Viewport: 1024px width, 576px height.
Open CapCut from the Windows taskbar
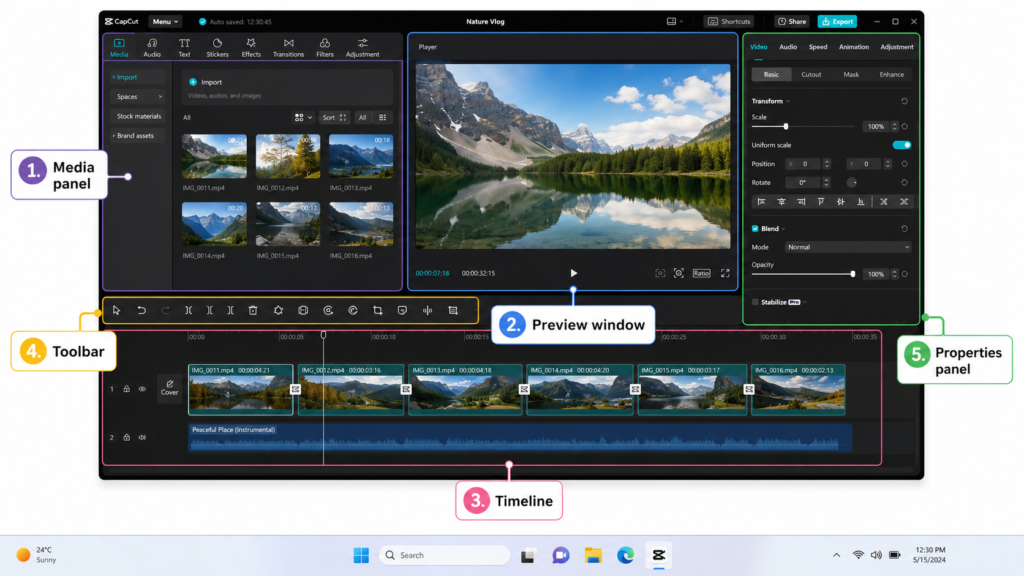coord(658,555)
